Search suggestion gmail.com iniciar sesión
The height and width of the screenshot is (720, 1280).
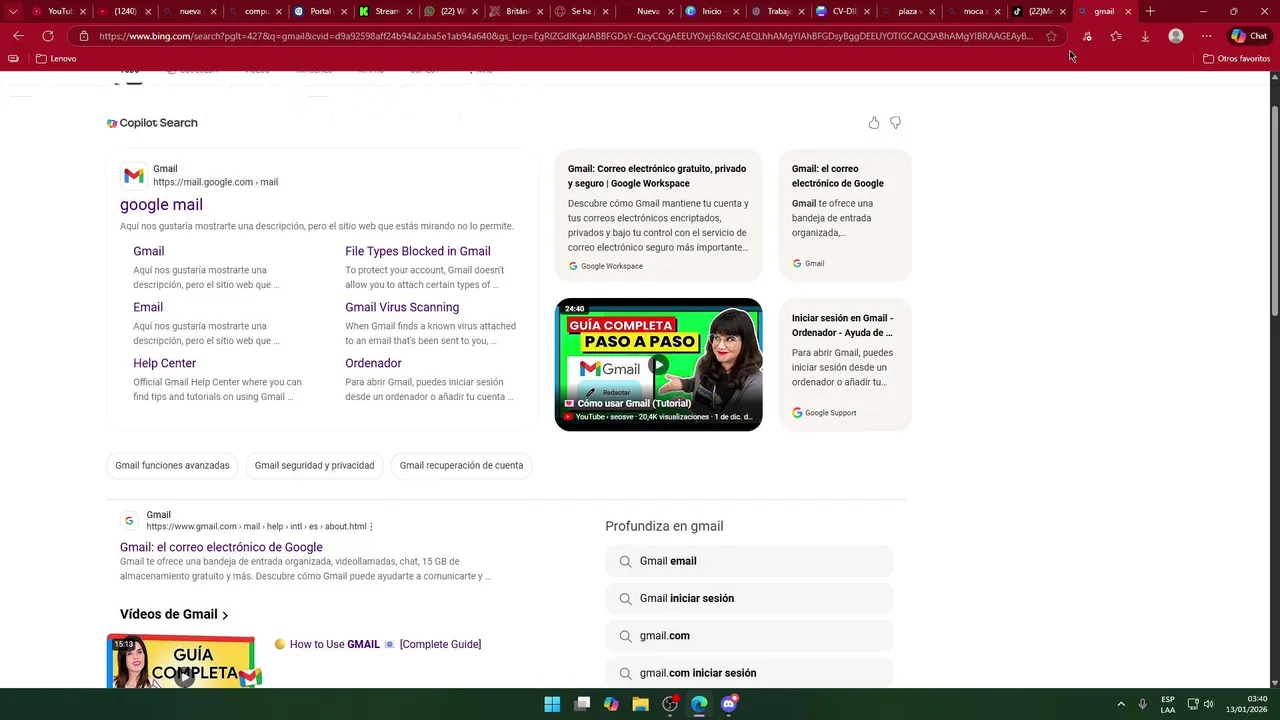(749, 673)
